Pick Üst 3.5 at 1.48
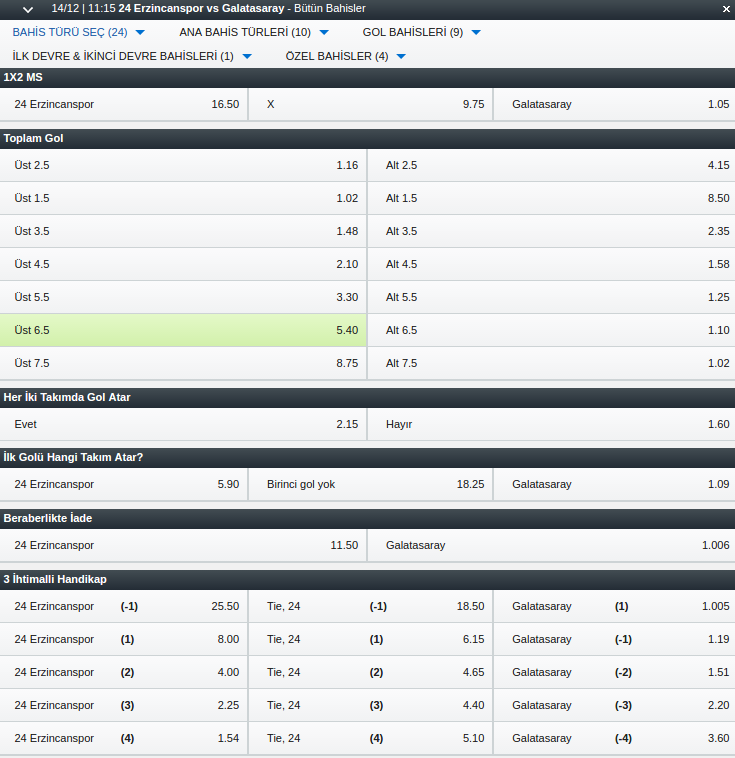 click(183, 231)
